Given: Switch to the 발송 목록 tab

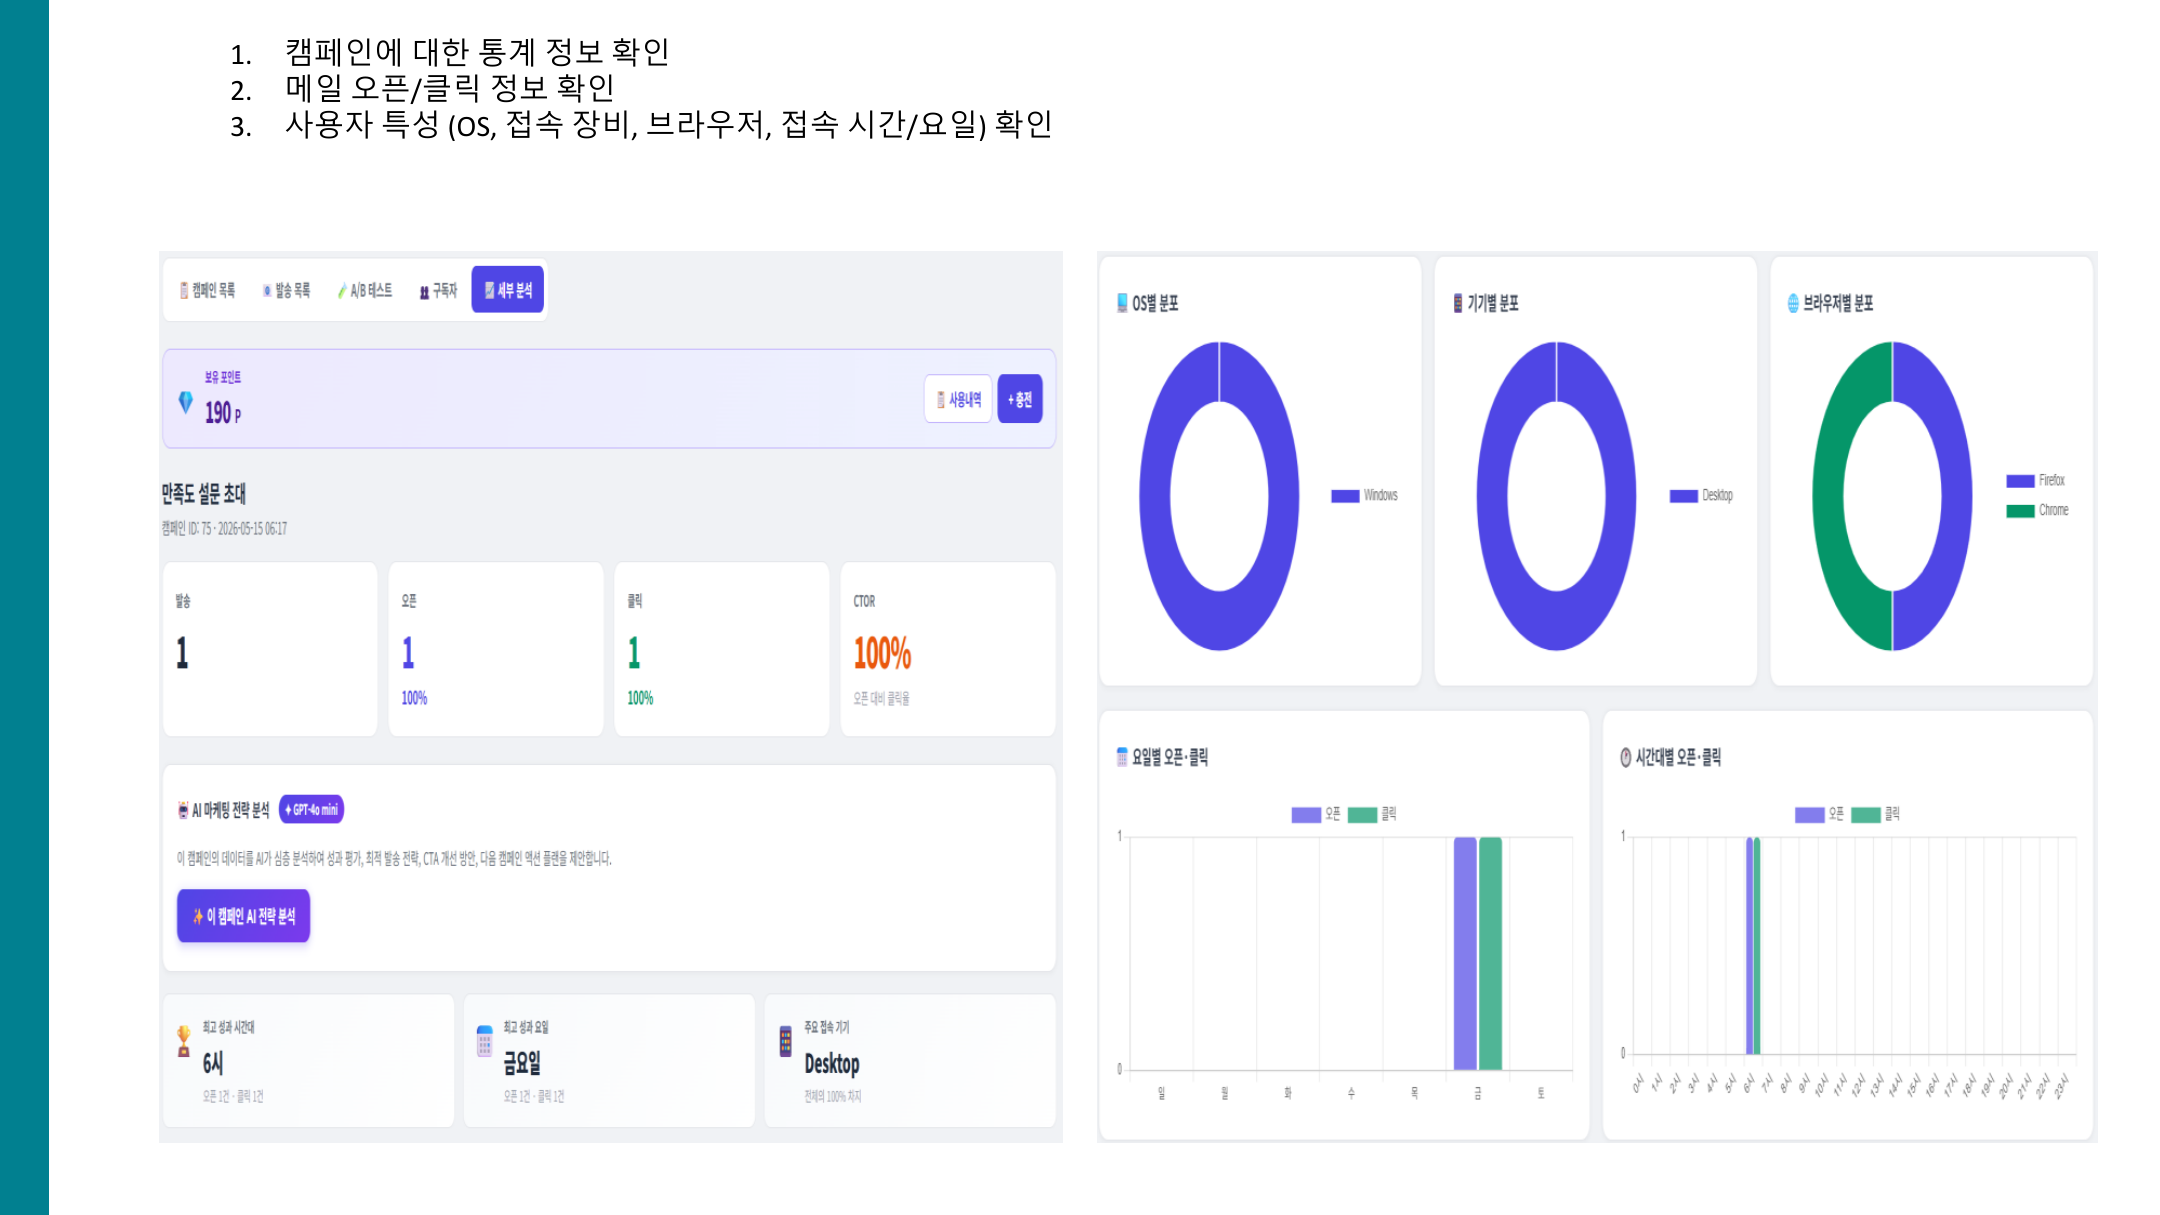Looking at the screenshot, I should tap(286, 290).
